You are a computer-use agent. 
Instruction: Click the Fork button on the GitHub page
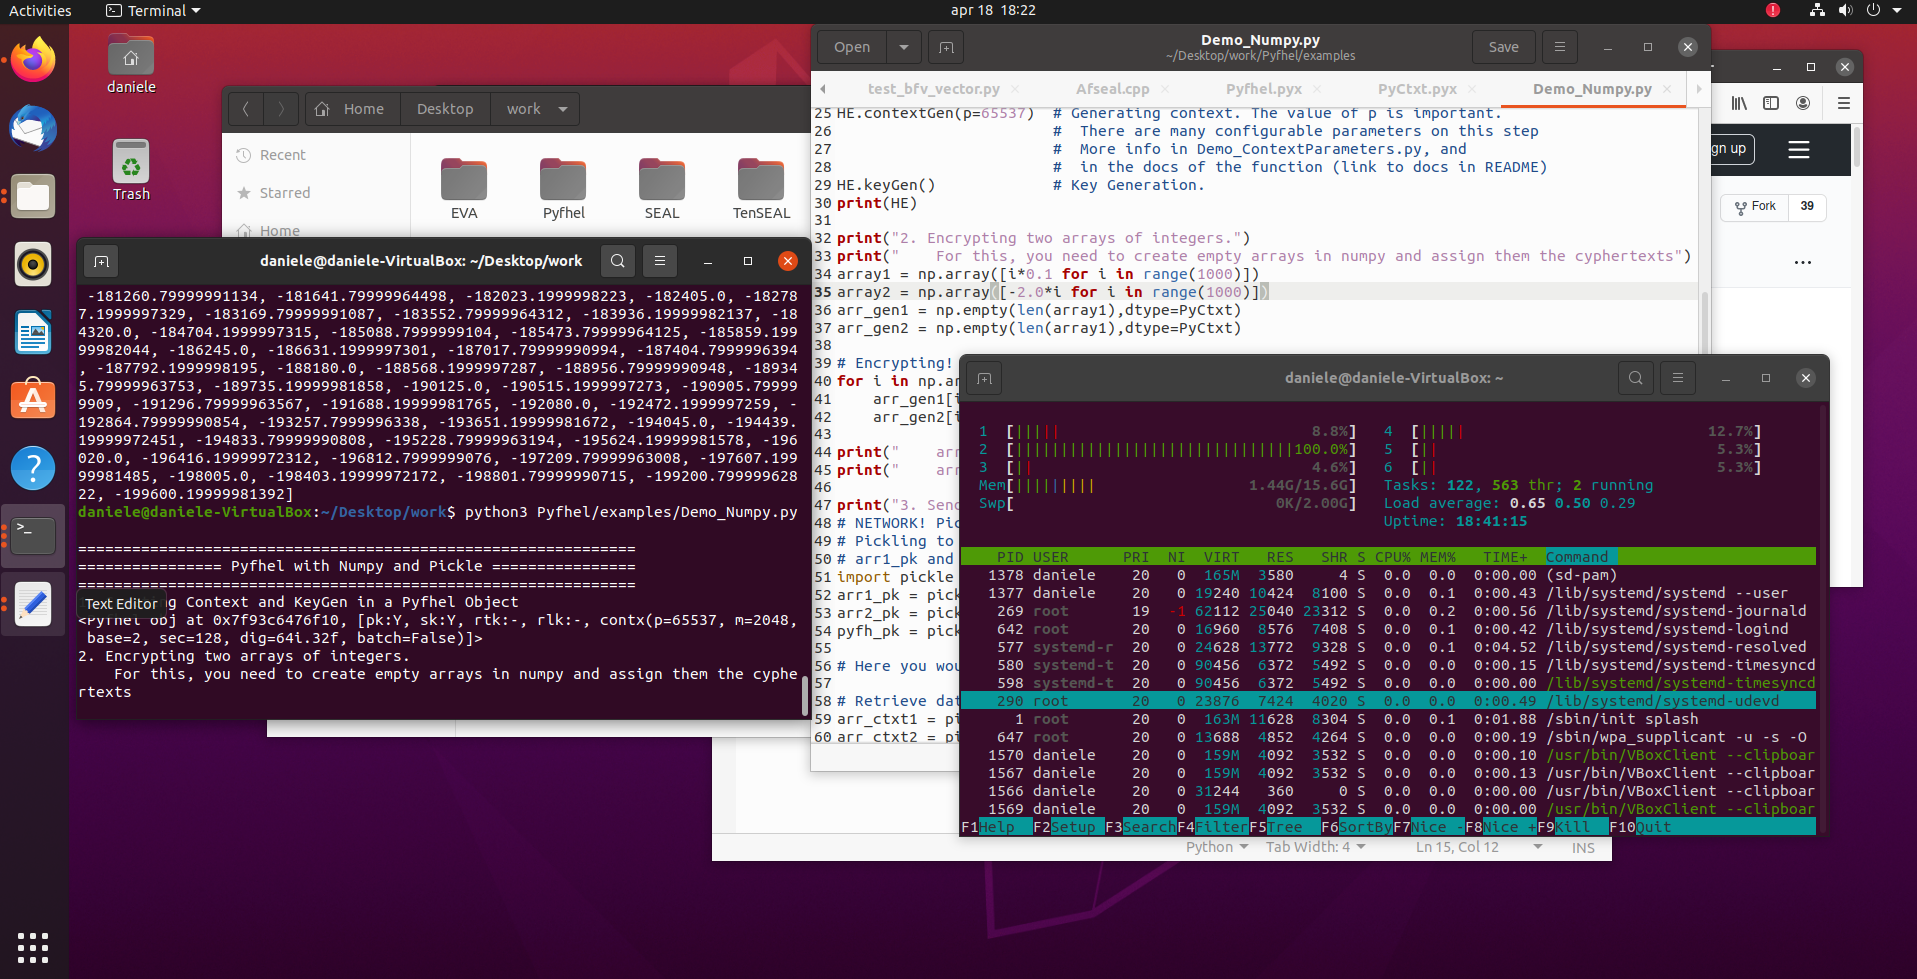[x=1754, y=207]
